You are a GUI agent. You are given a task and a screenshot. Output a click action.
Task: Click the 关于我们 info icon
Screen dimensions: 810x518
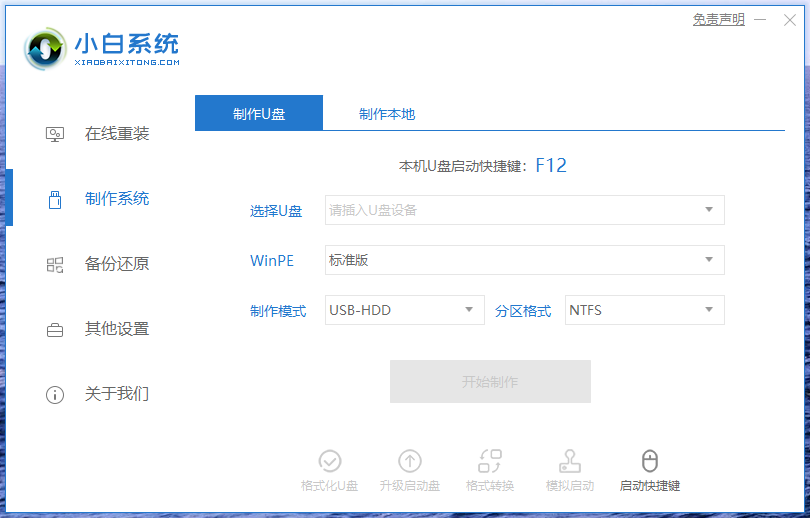tap(55, 394)
